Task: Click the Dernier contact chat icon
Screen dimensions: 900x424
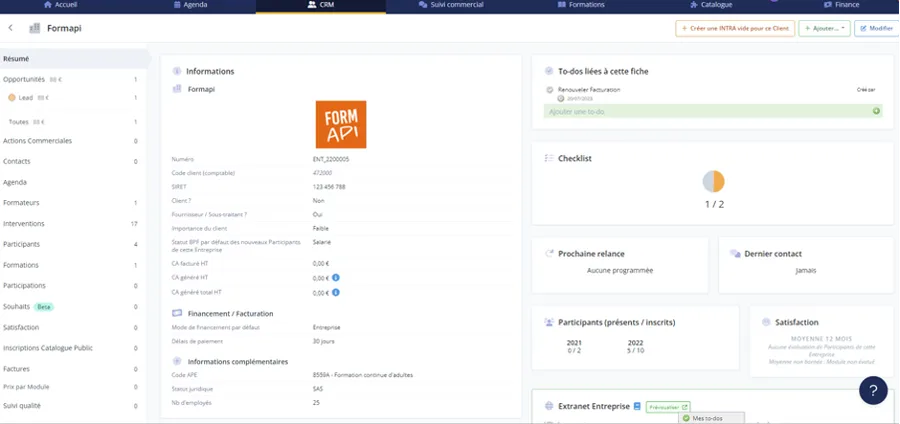Action: (735, 254)
